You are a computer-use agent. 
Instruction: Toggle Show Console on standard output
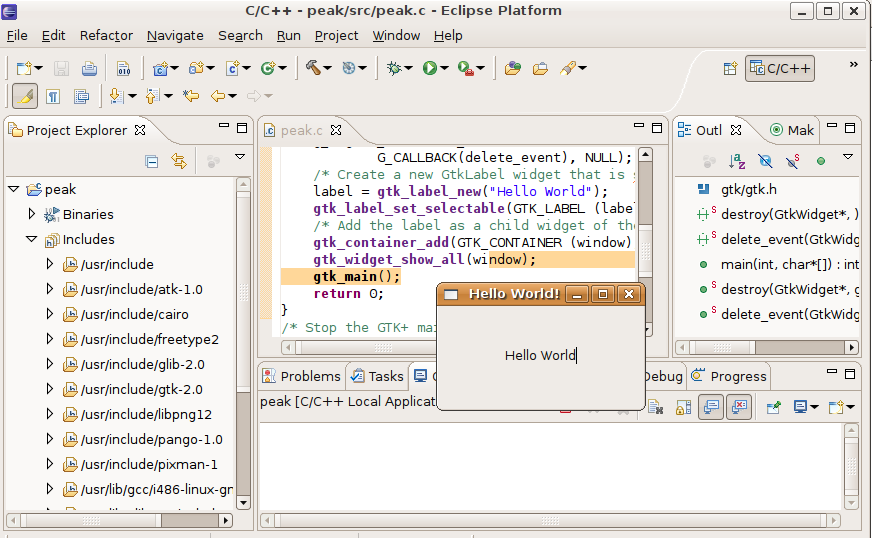(x=711, y=407)
